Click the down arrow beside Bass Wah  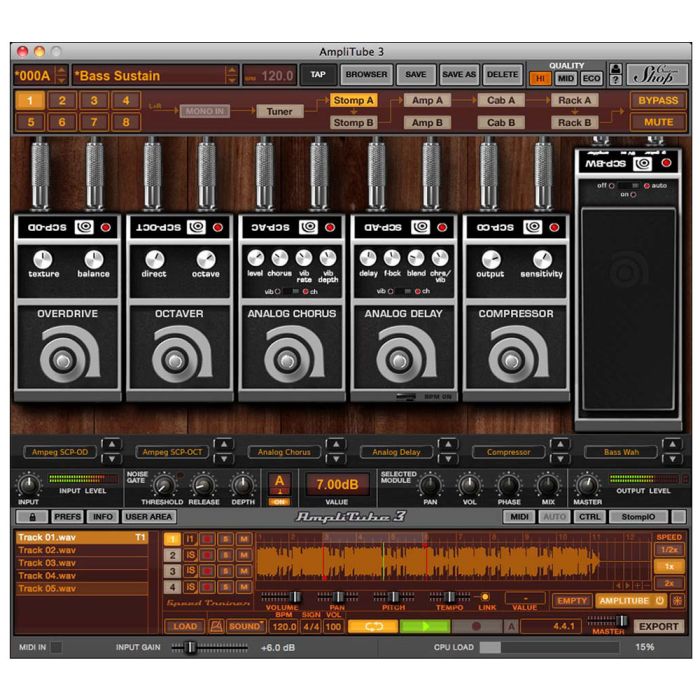tap(672, 459)
